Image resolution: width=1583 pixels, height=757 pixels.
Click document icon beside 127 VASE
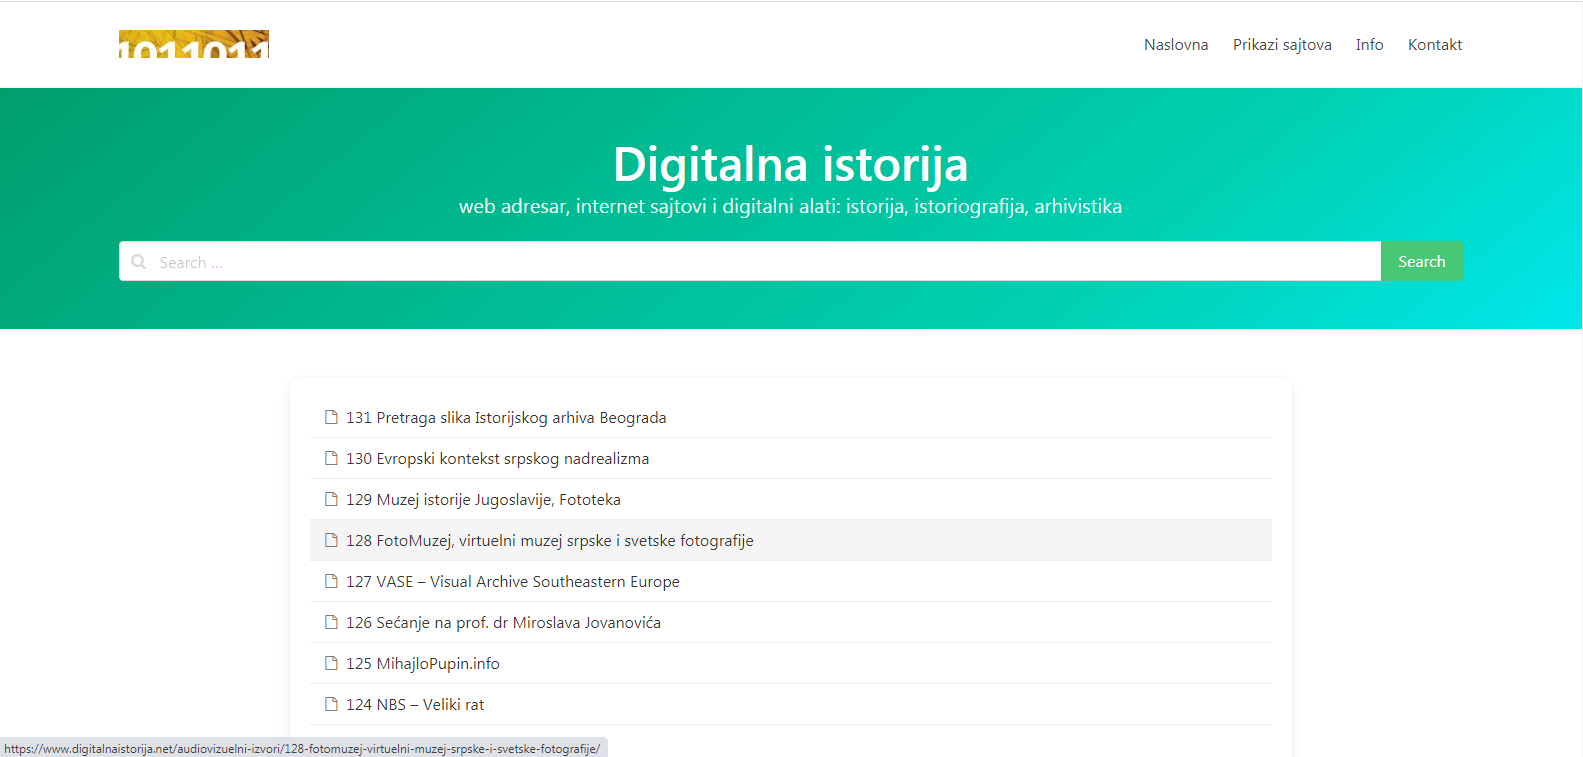pos(331,581)
